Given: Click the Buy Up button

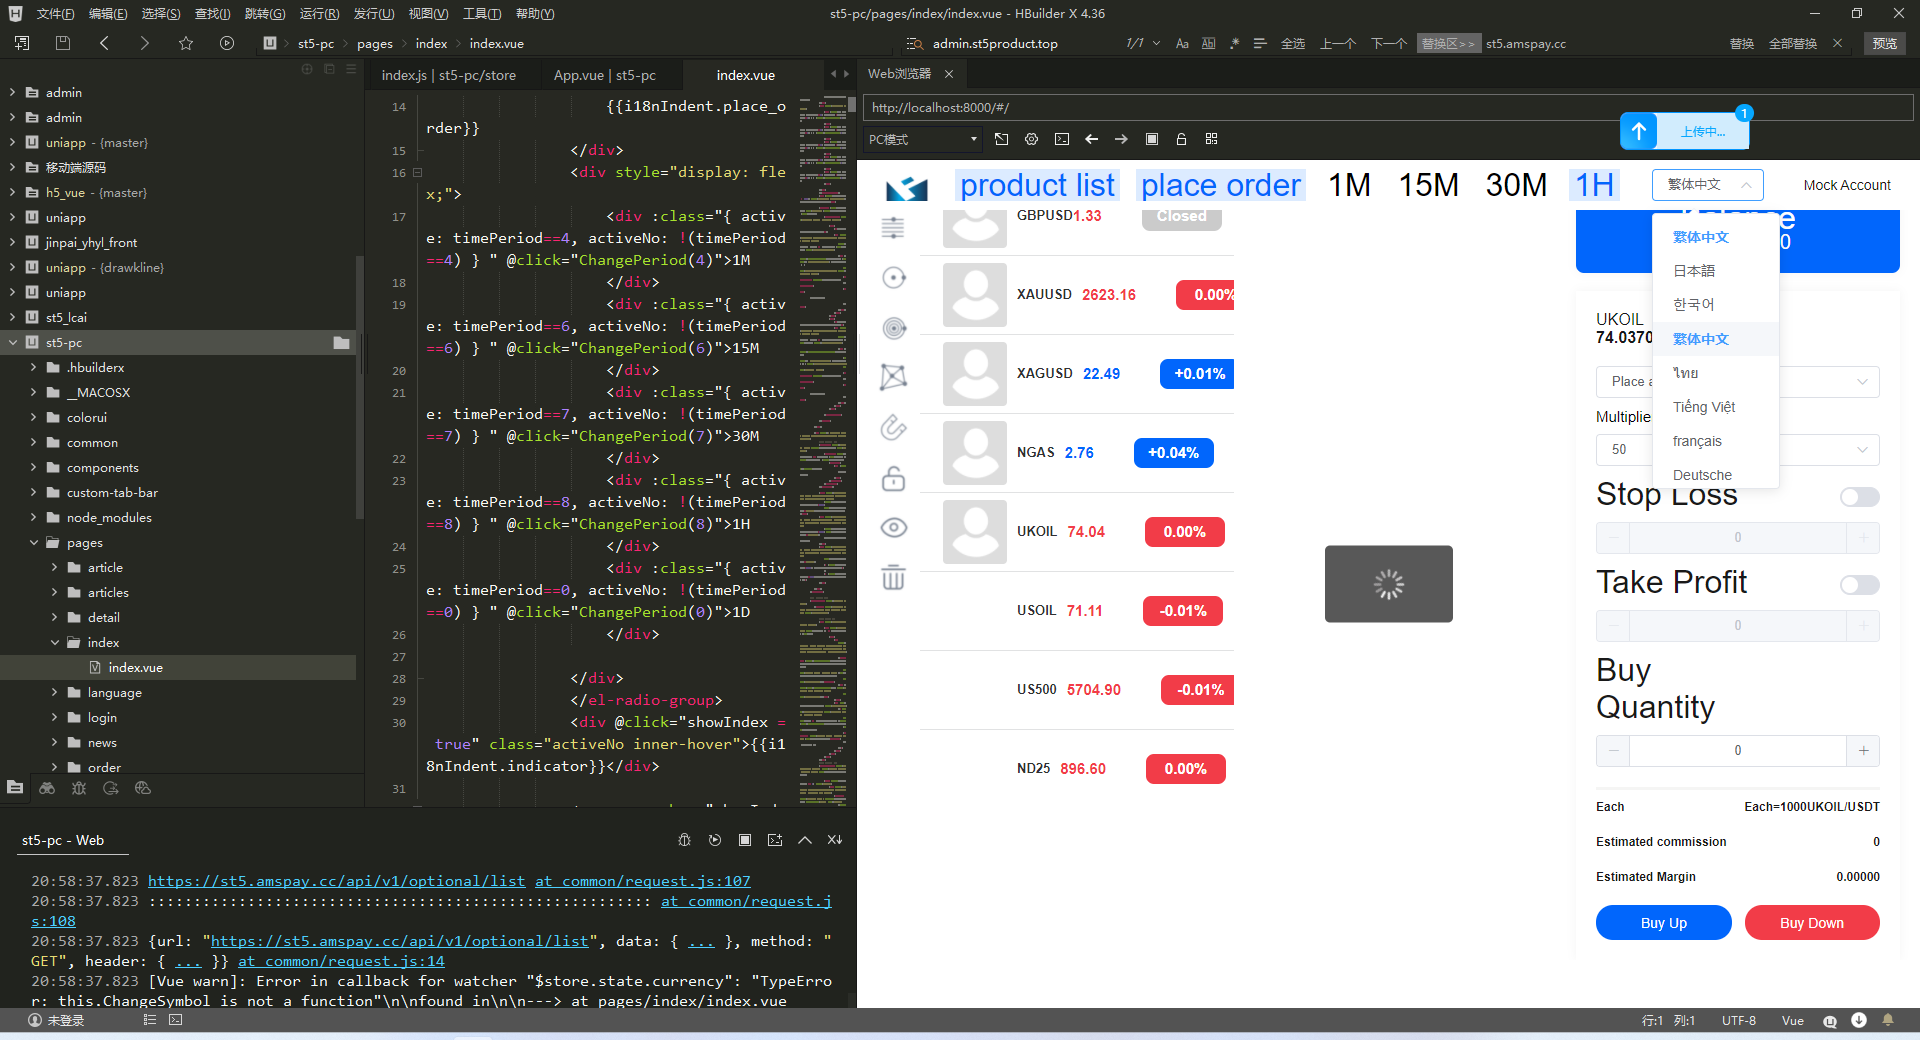Looking at the screenshot, I should pos(1663,923).
